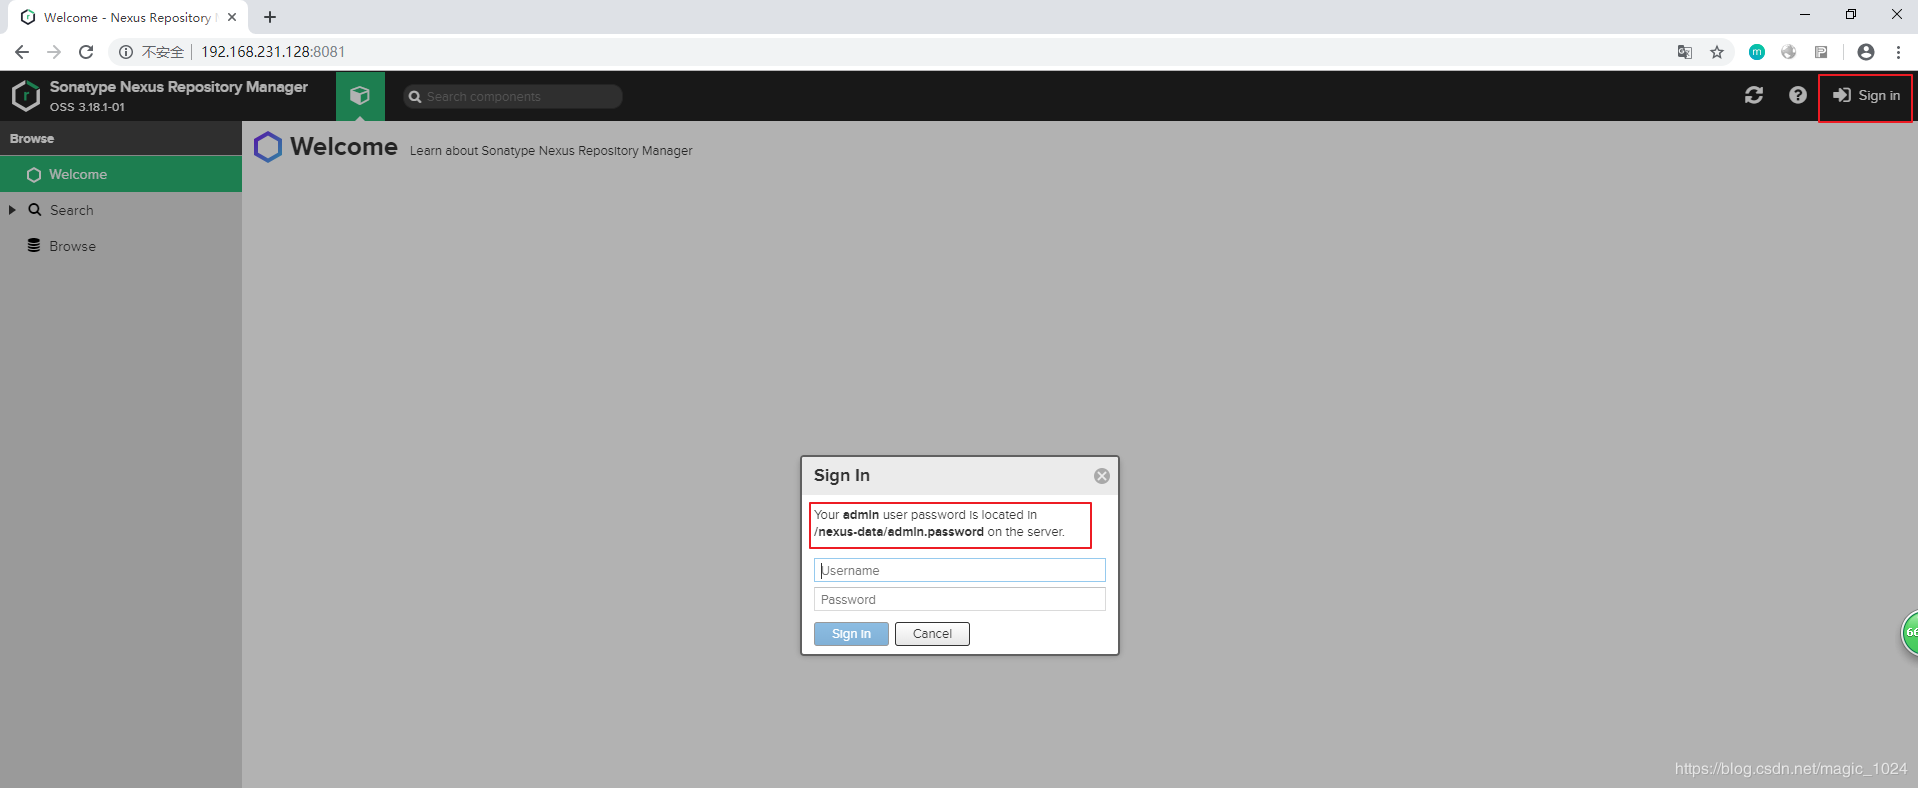Screen dimensions: 1918x788
Task: Click the Username input field
Action: (960, 570)
